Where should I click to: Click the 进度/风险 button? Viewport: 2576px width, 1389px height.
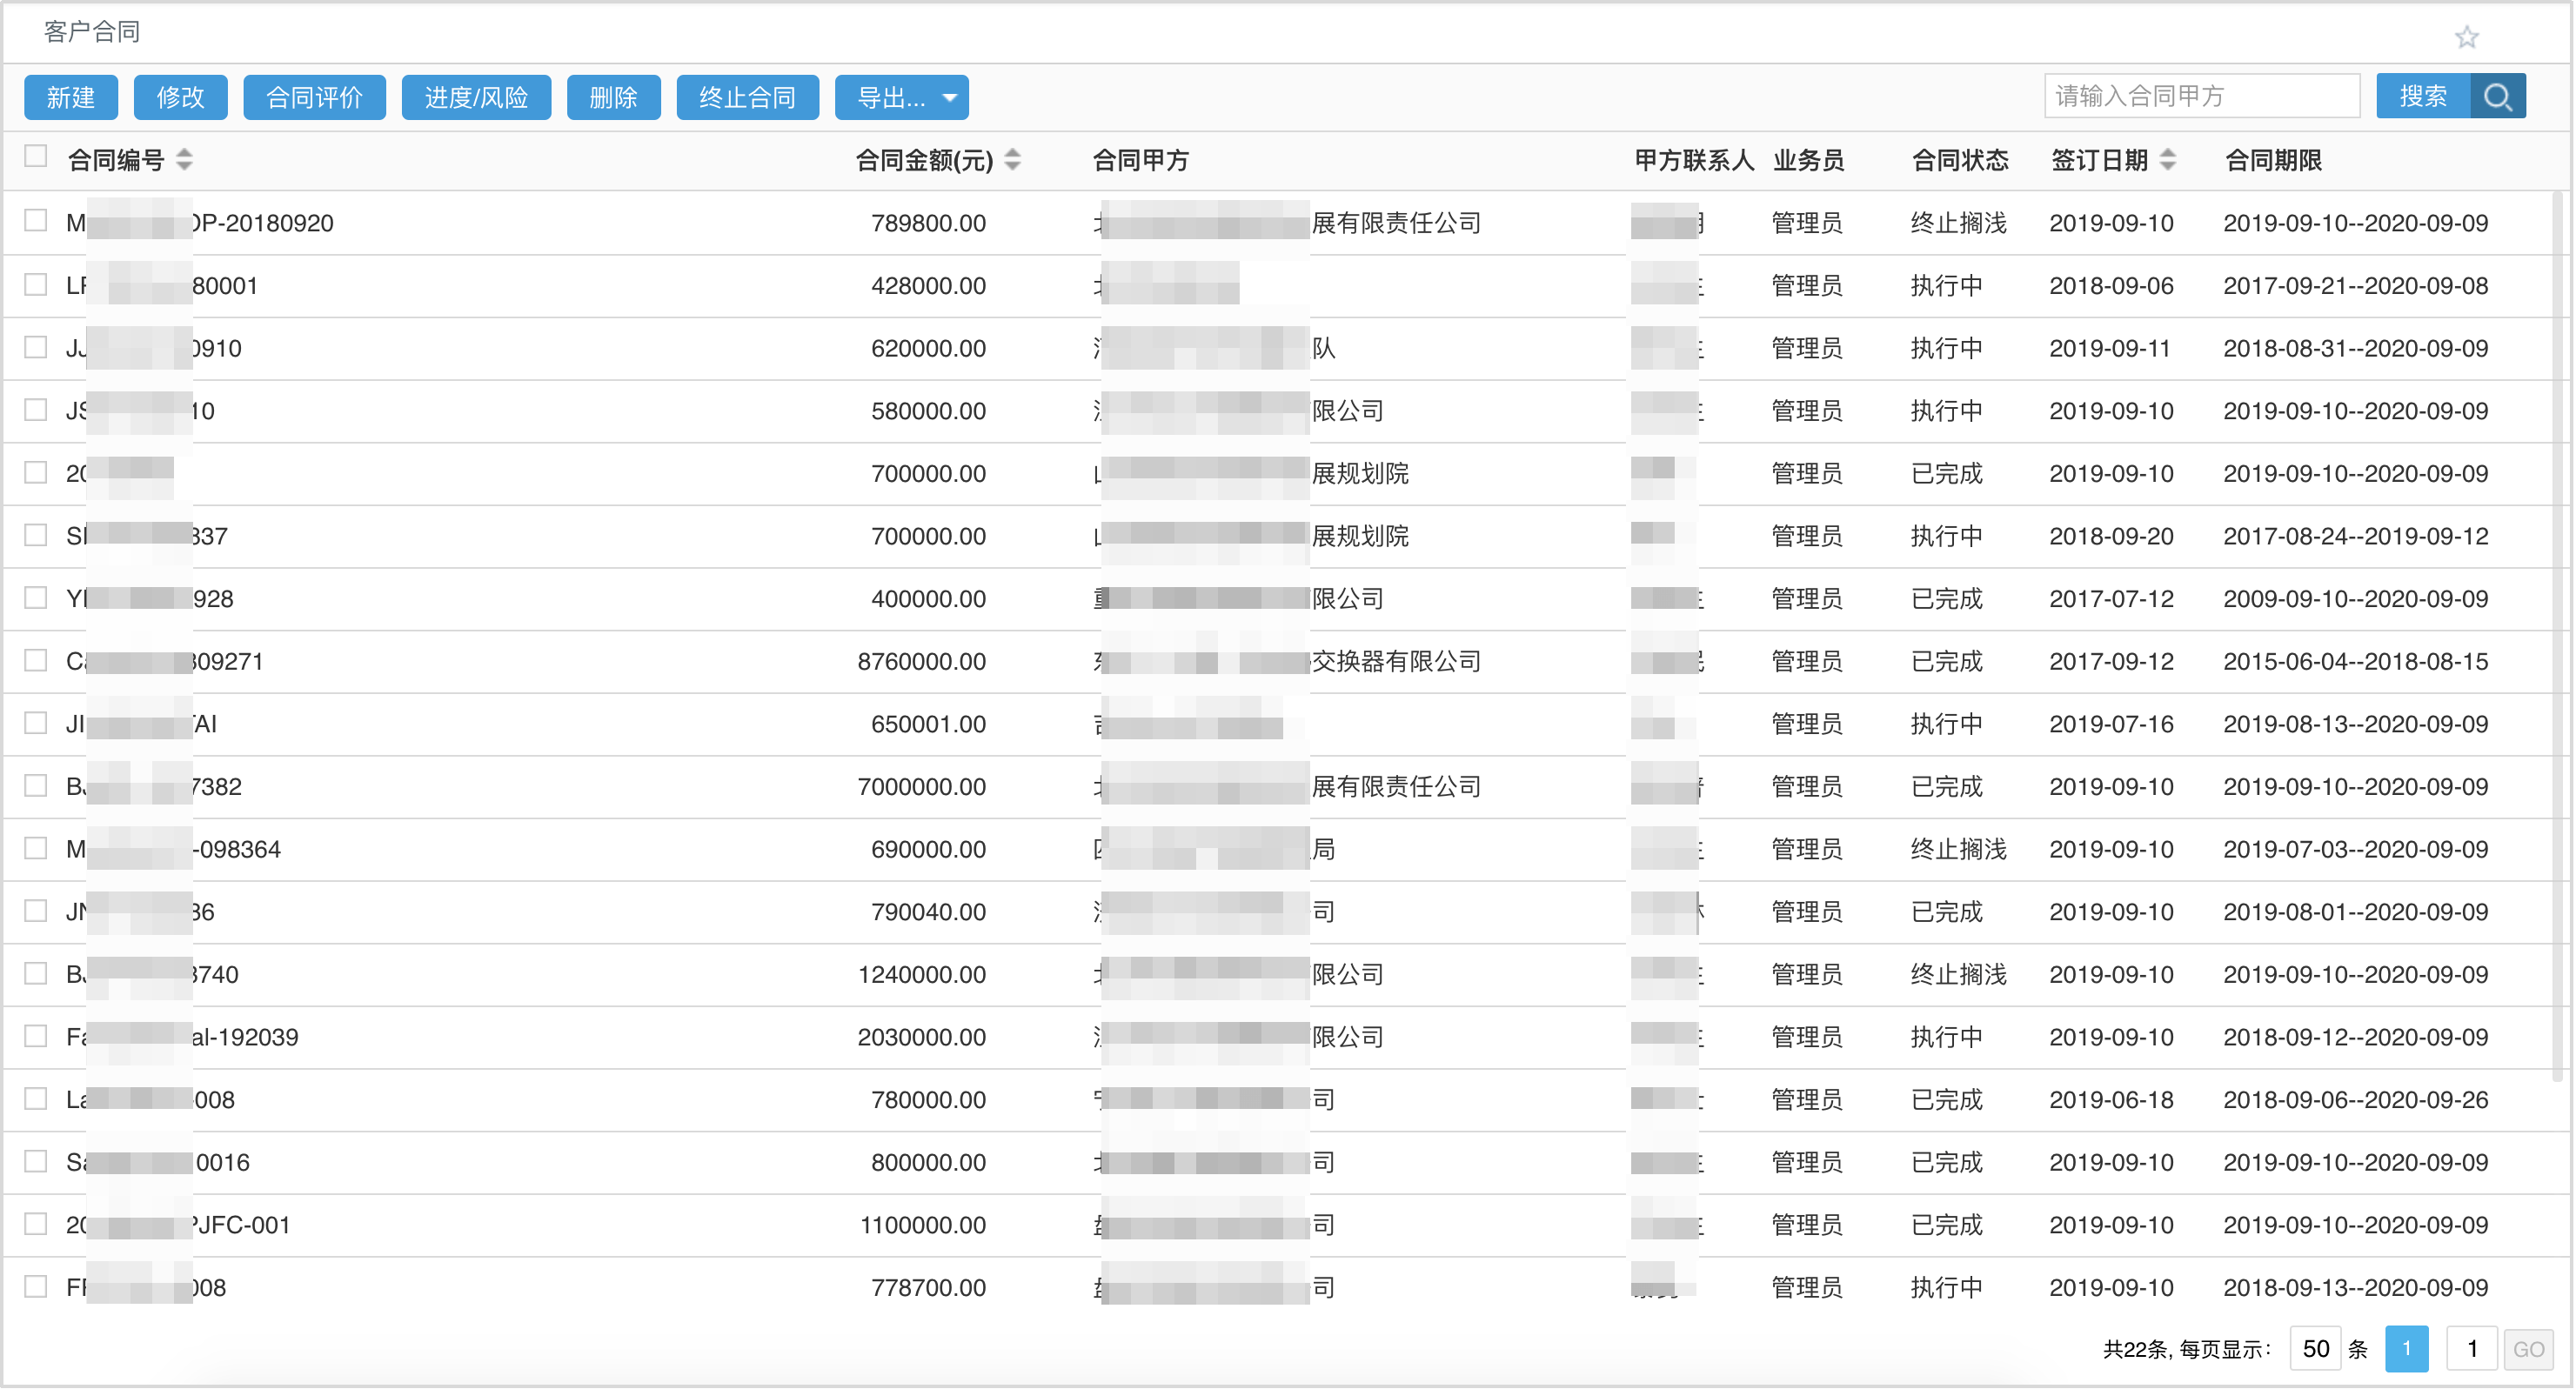pos(476,97)
